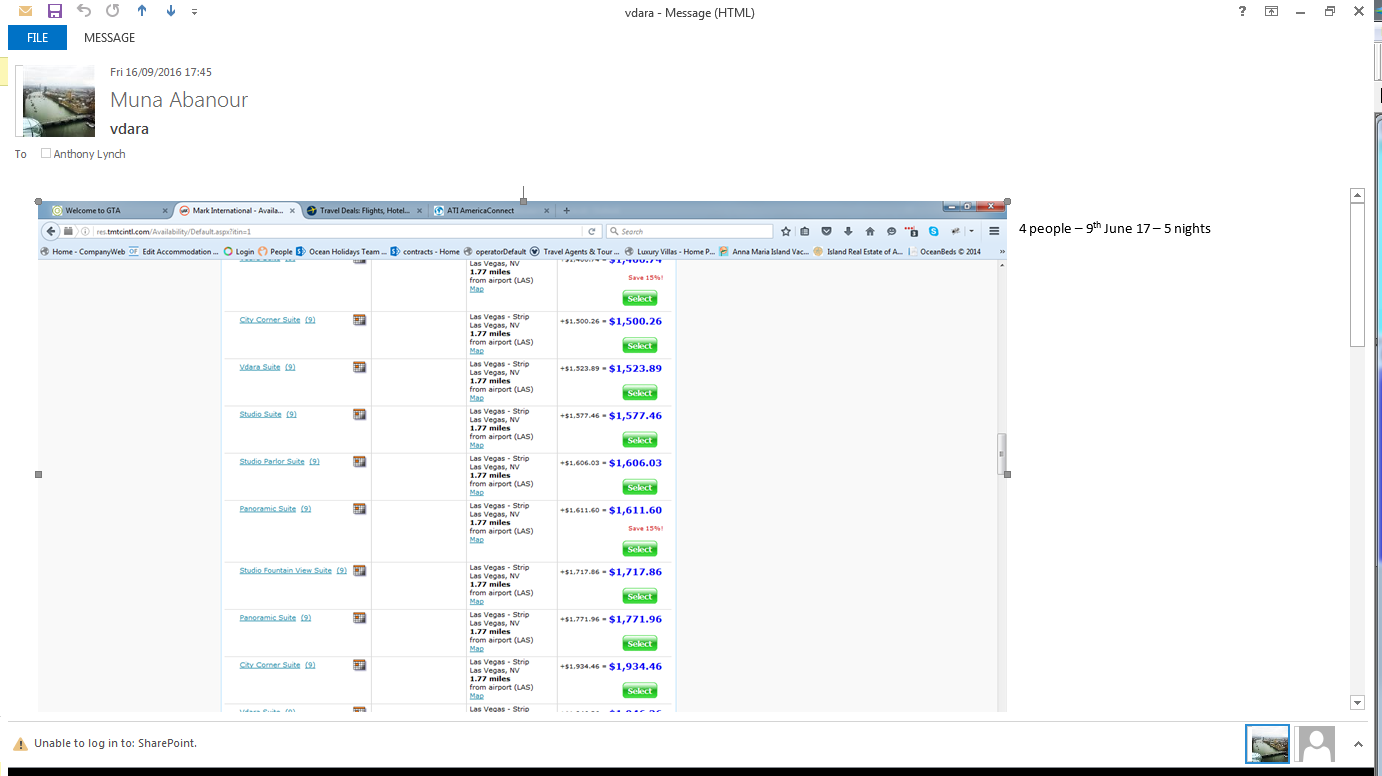Click the $1,611.60 price text
1382x776 pixels.
tap(635, 510)
